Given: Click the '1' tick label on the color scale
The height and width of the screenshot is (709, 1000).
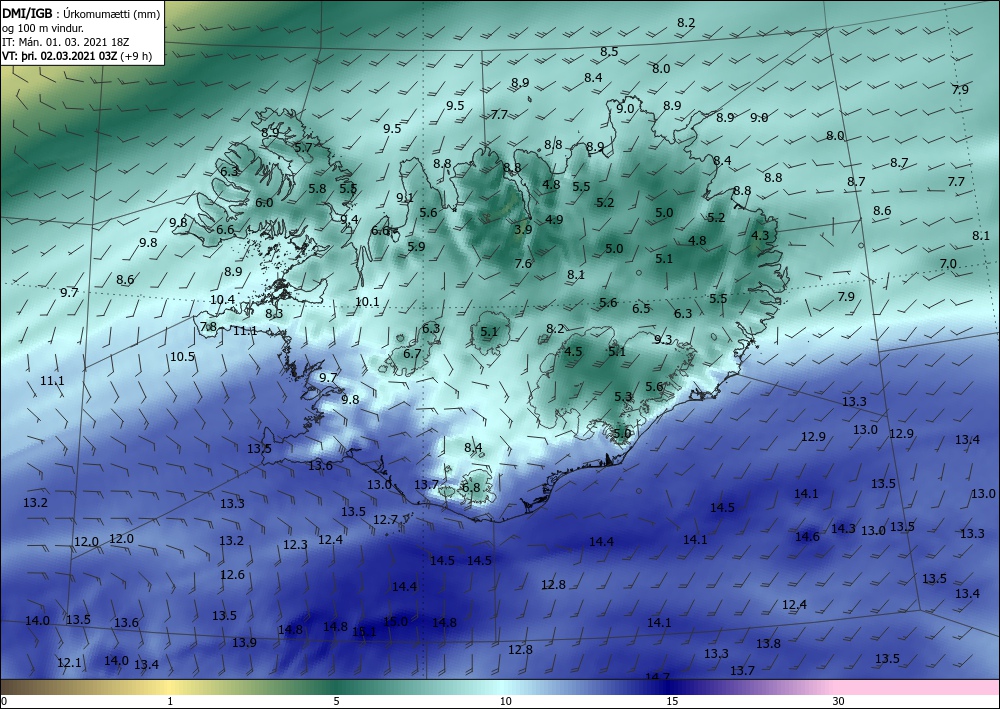Looking at the screenshot, I should (x=170, y=702).
